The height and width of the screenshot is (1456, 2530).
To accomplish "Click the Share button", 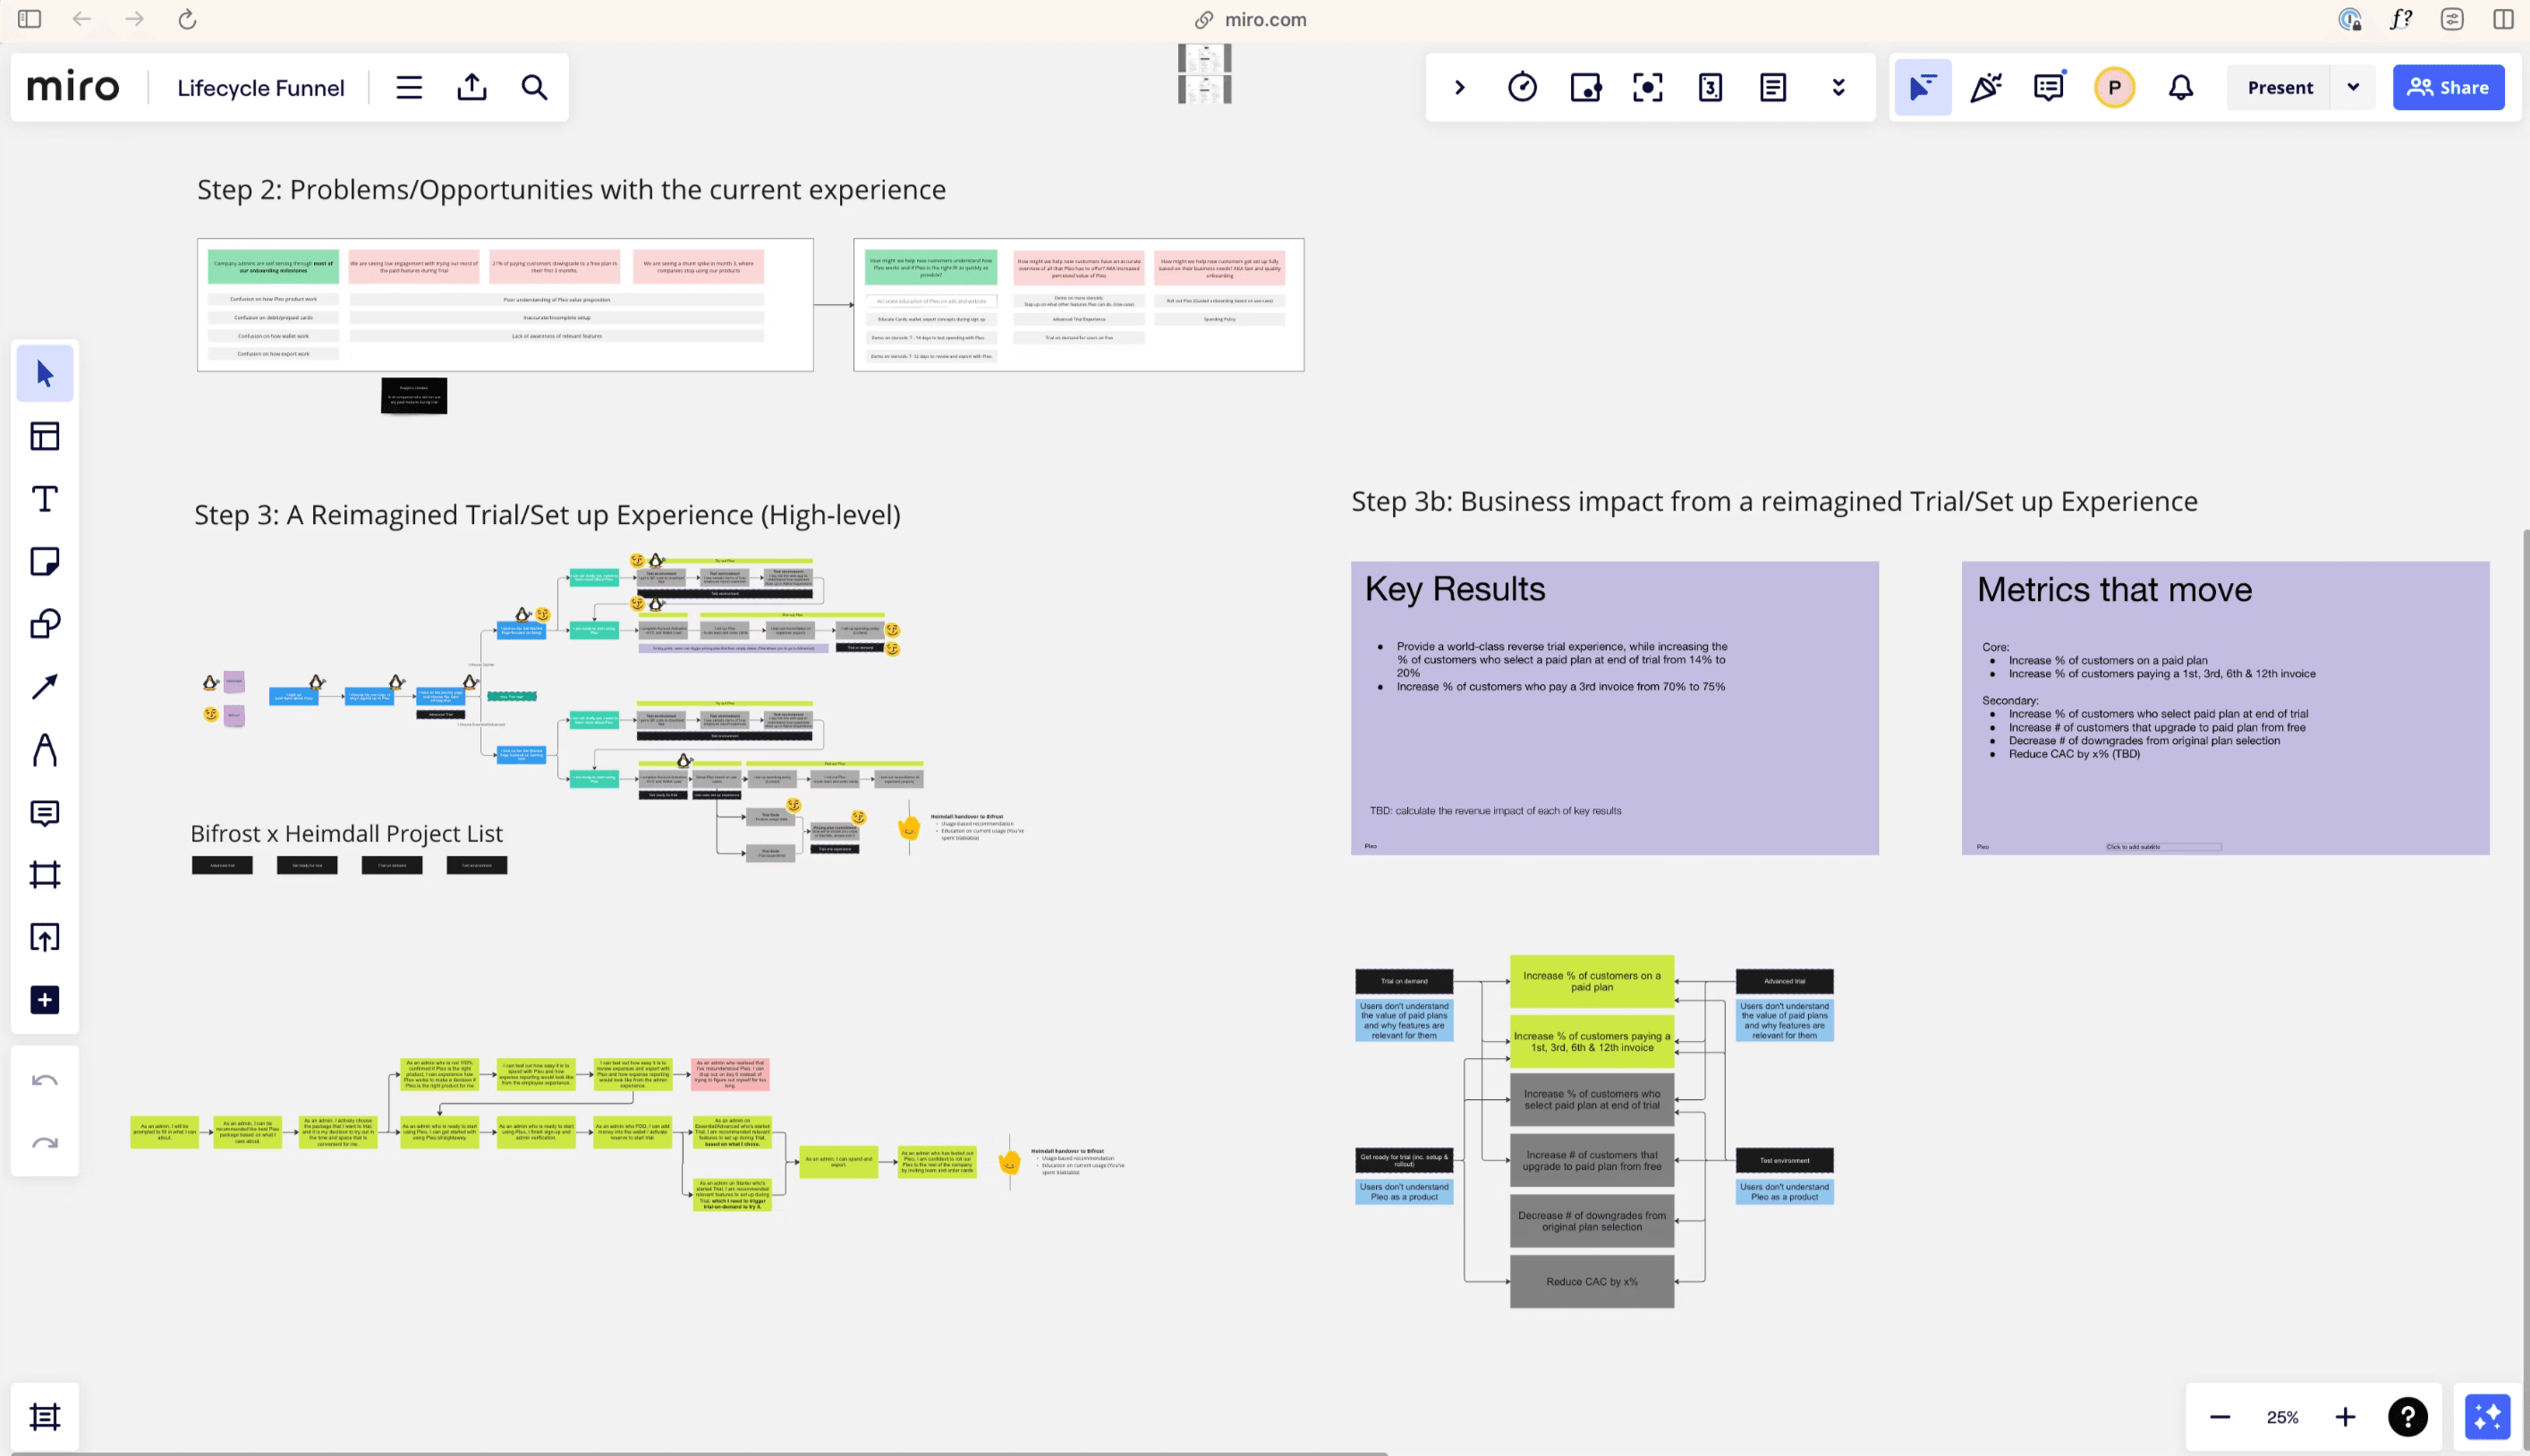I will coord(2448,88).
